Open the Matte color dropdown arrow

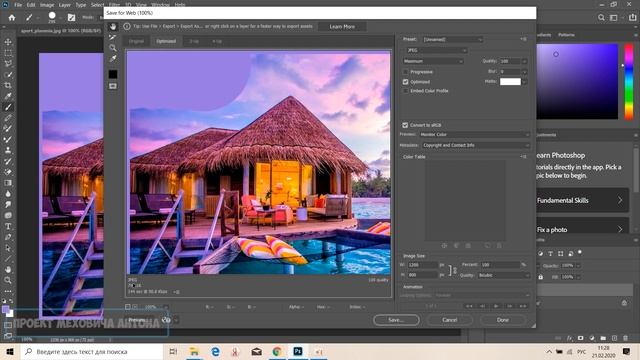525,82
